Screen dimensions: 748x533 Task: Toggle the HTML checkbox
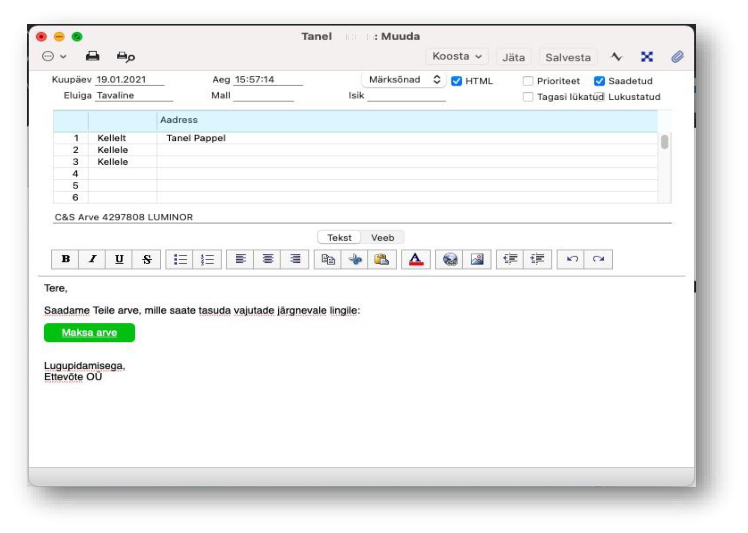pos(457,81)
